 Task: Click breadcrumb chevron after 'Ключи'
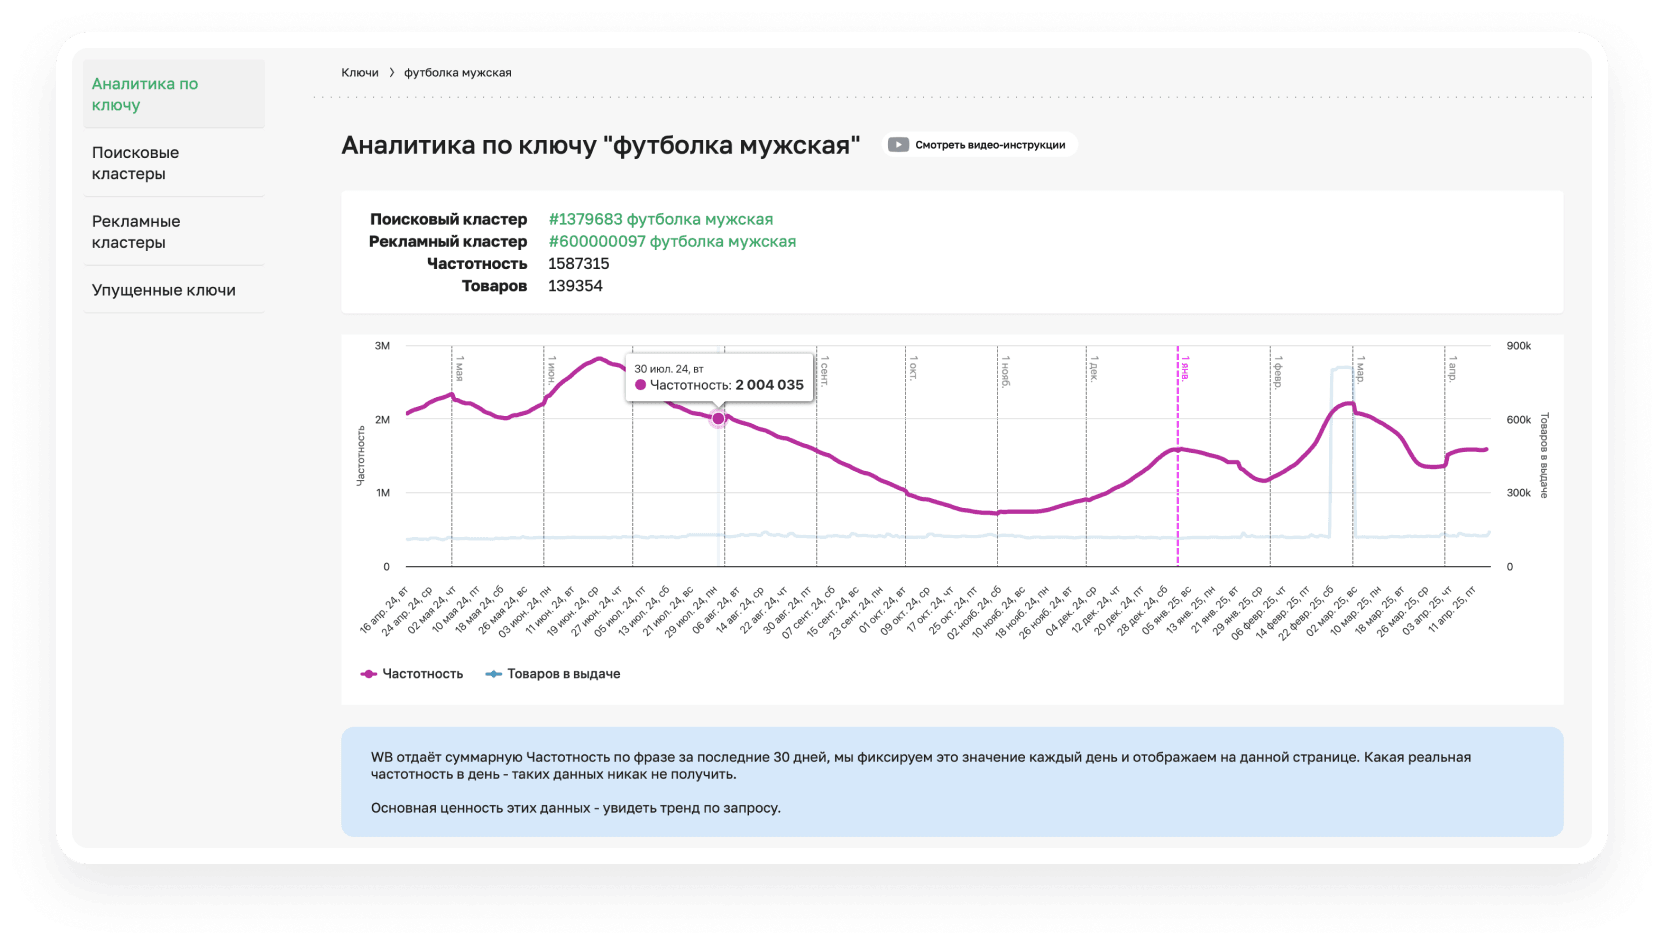pos(392,73)
